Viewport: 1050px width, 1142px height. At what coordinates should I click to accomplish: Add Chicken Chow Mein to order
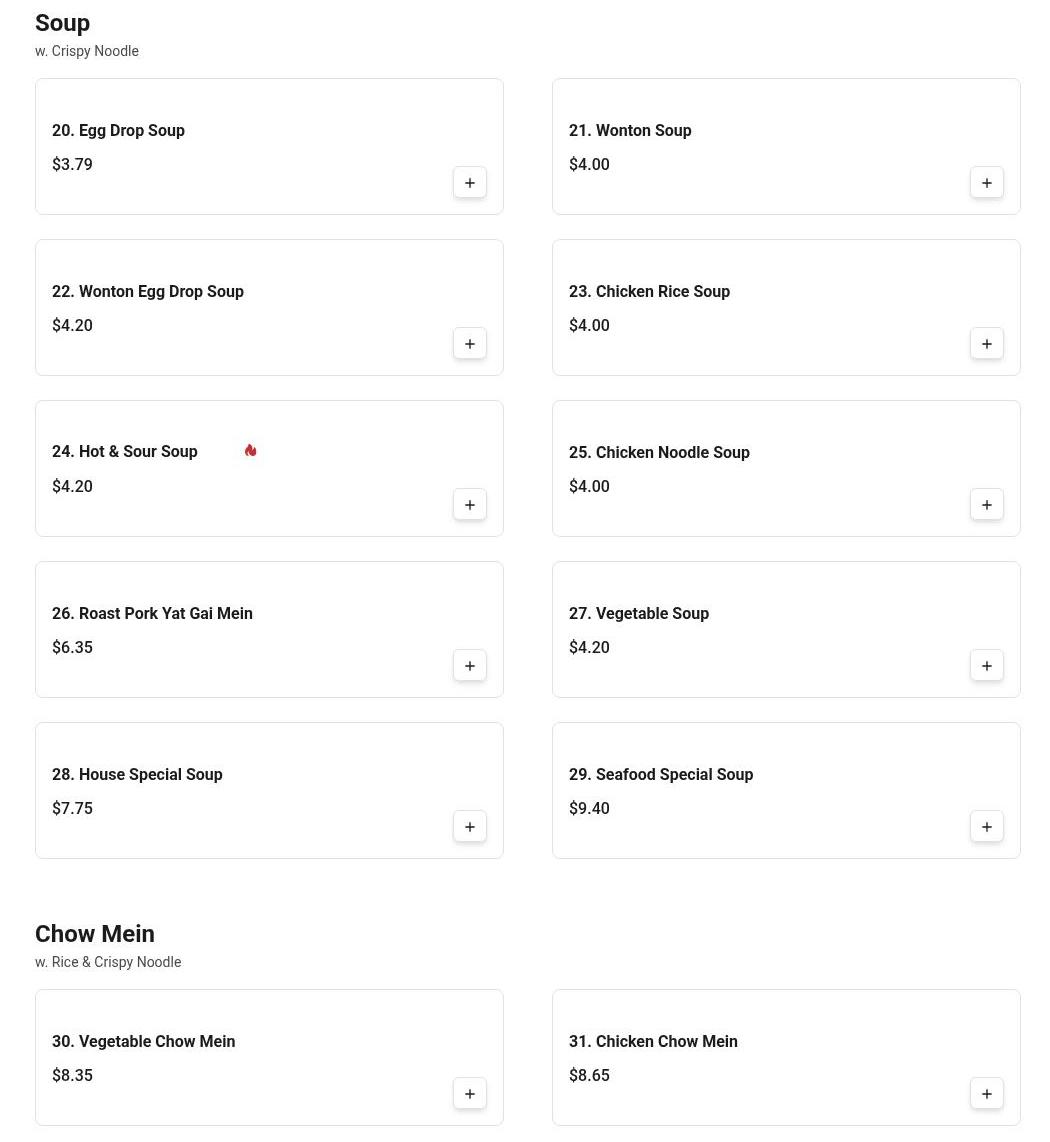pyautogui.click(x=987, y=1094)
